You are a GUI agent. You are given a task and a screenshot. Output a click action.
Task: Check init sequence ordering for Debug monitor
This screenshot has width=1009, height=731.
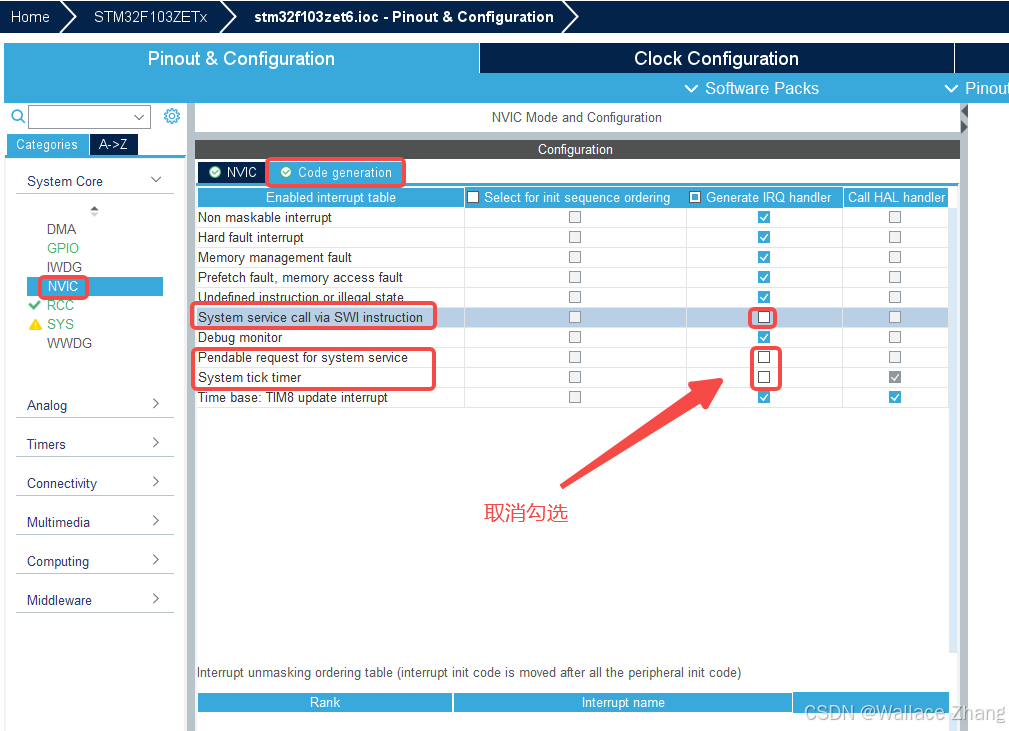tap(575, 337)
